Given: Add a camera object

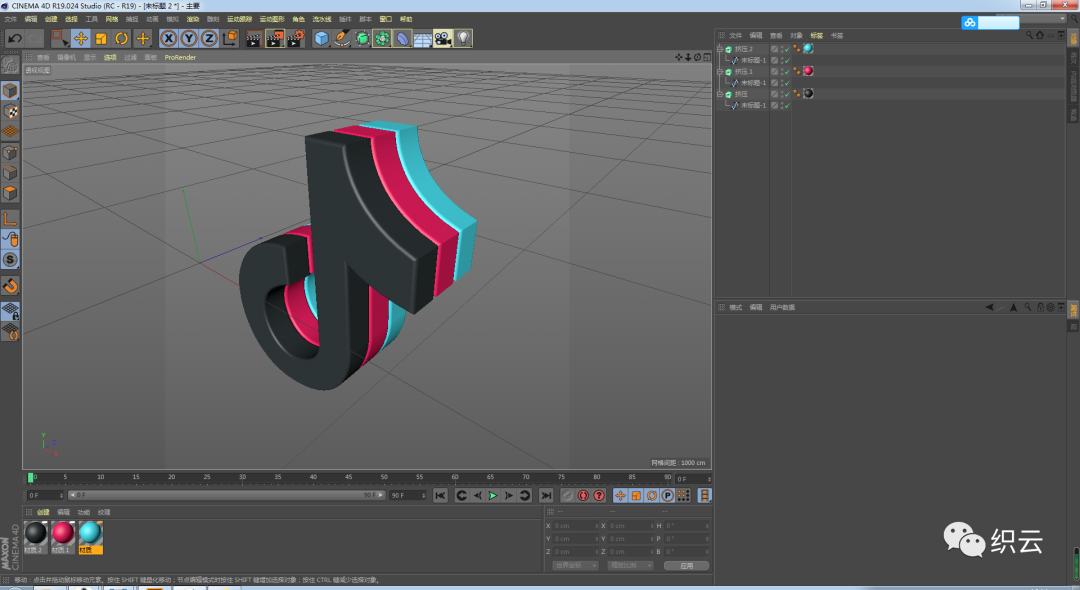Looking at the screenshot, I should [443, 39].
